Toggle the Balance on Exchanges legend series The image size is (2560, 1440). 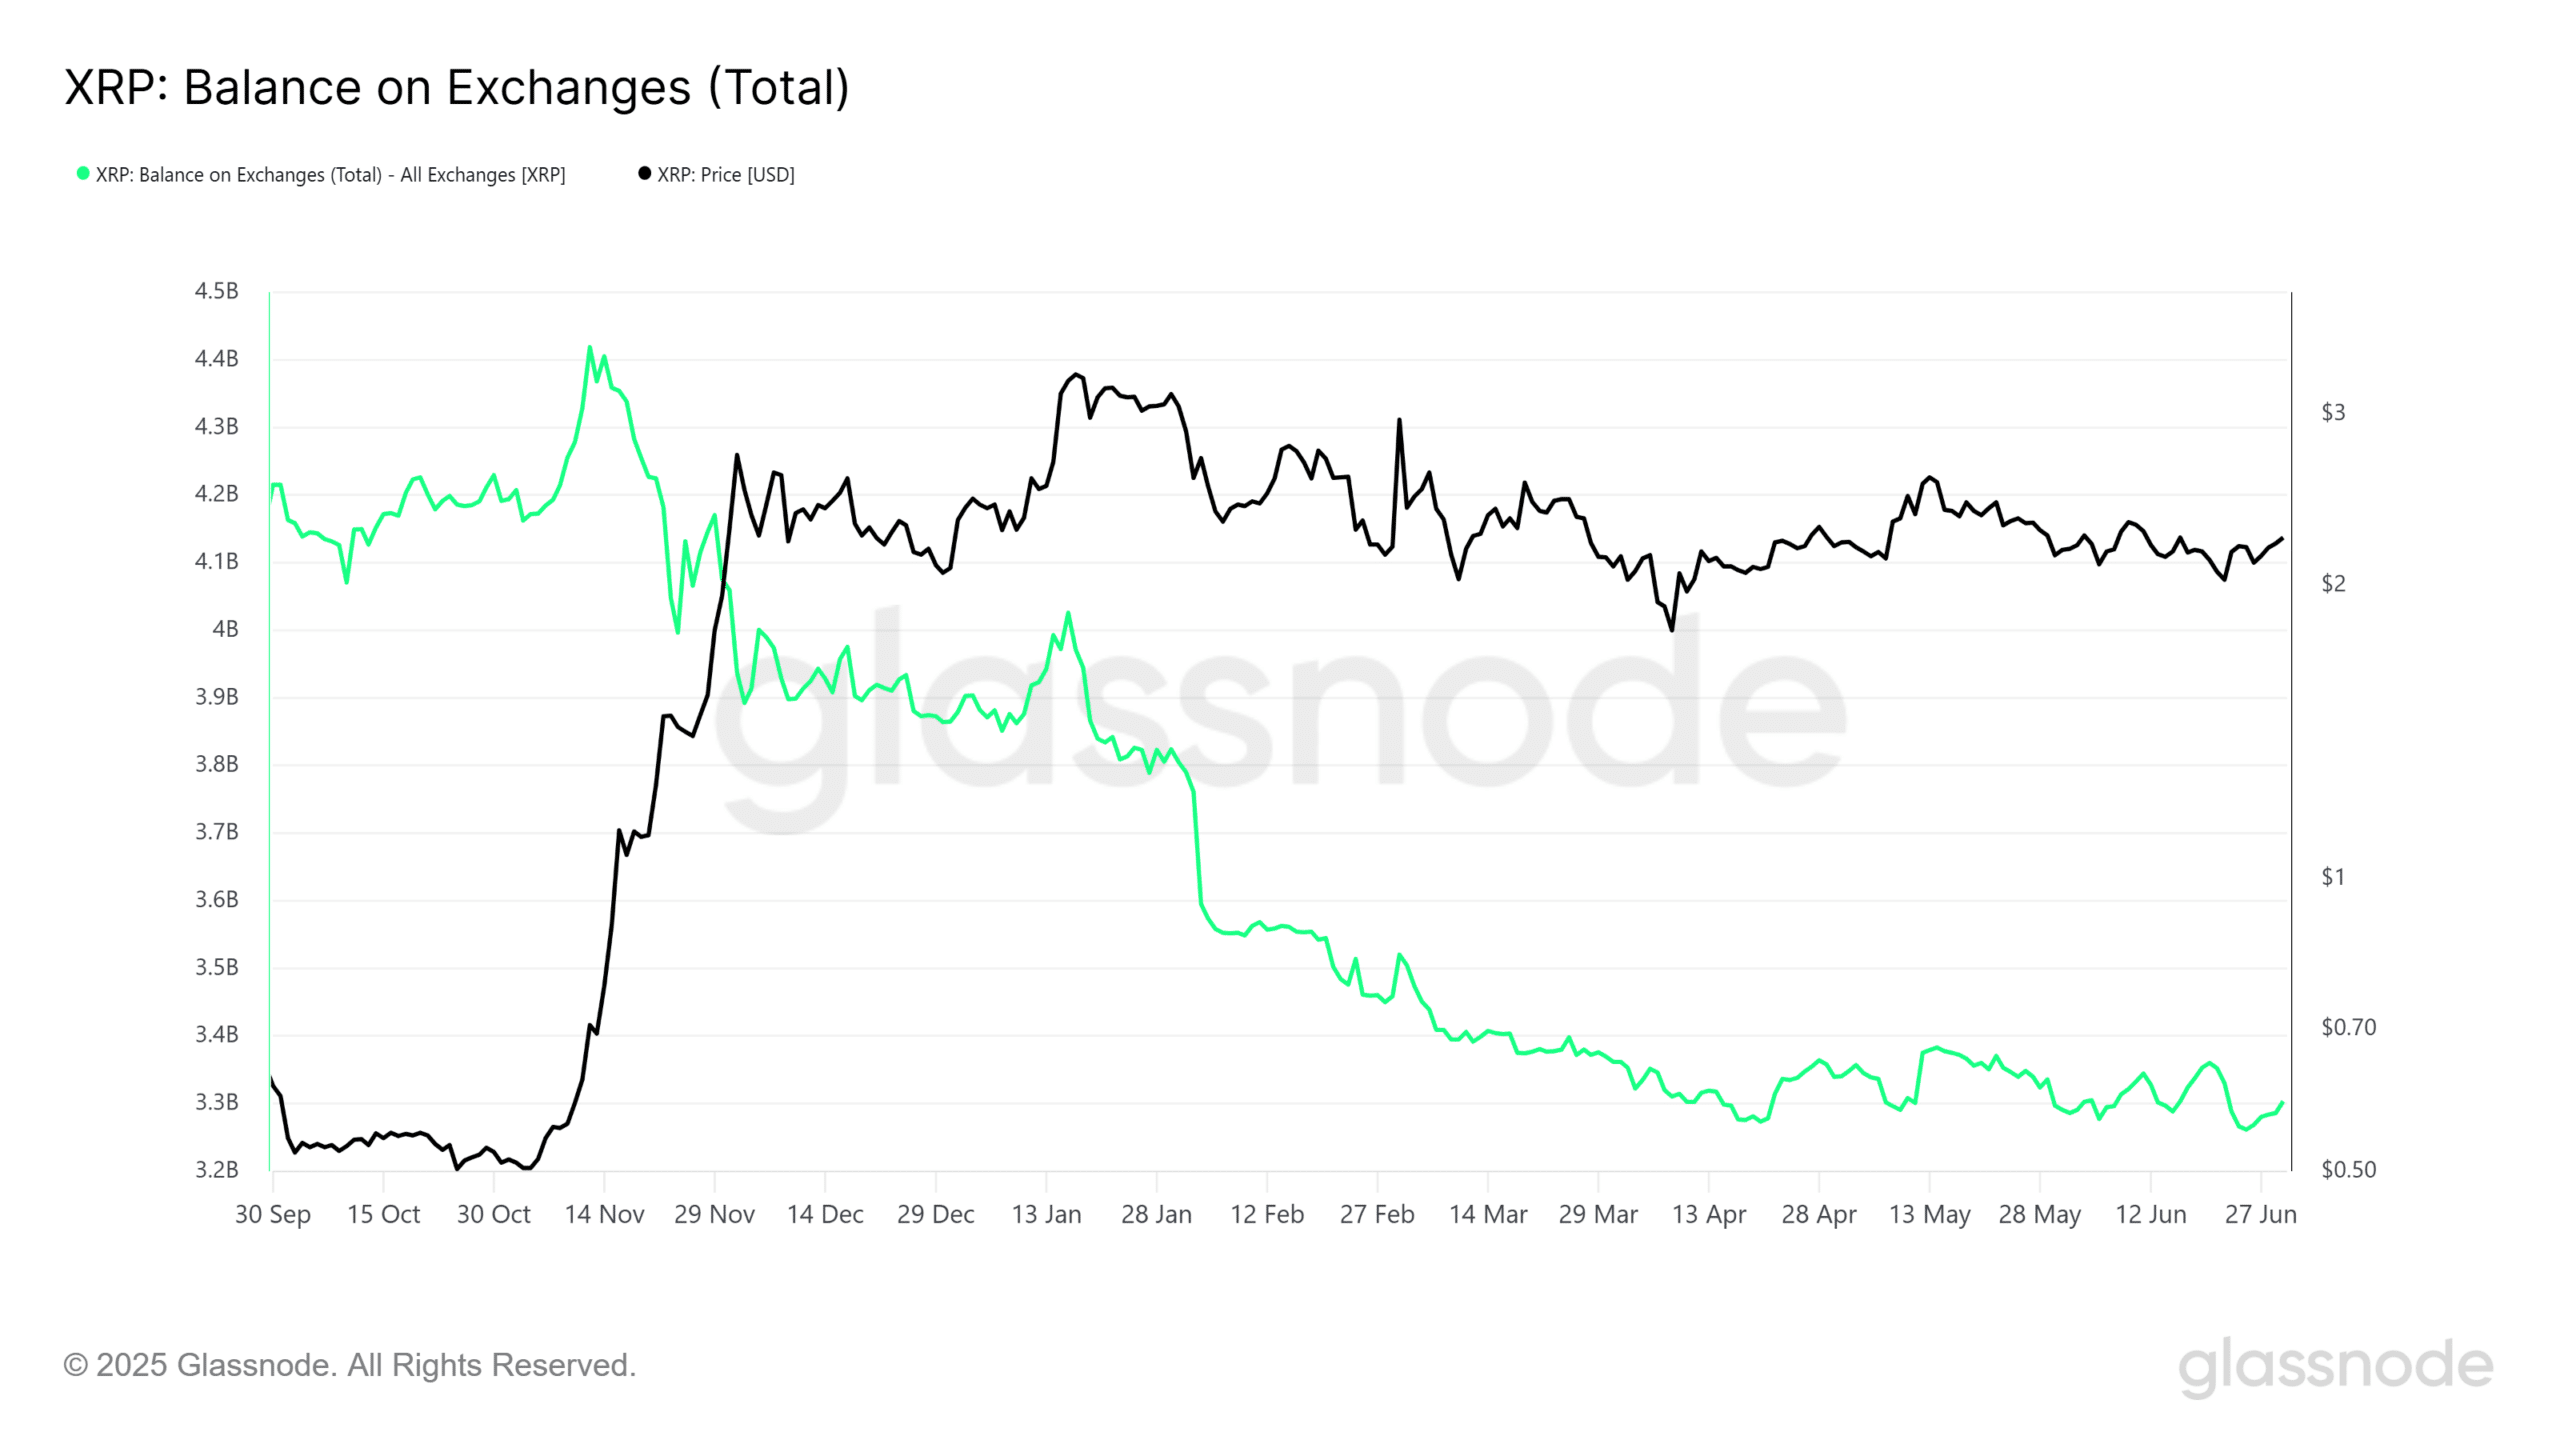330,175
